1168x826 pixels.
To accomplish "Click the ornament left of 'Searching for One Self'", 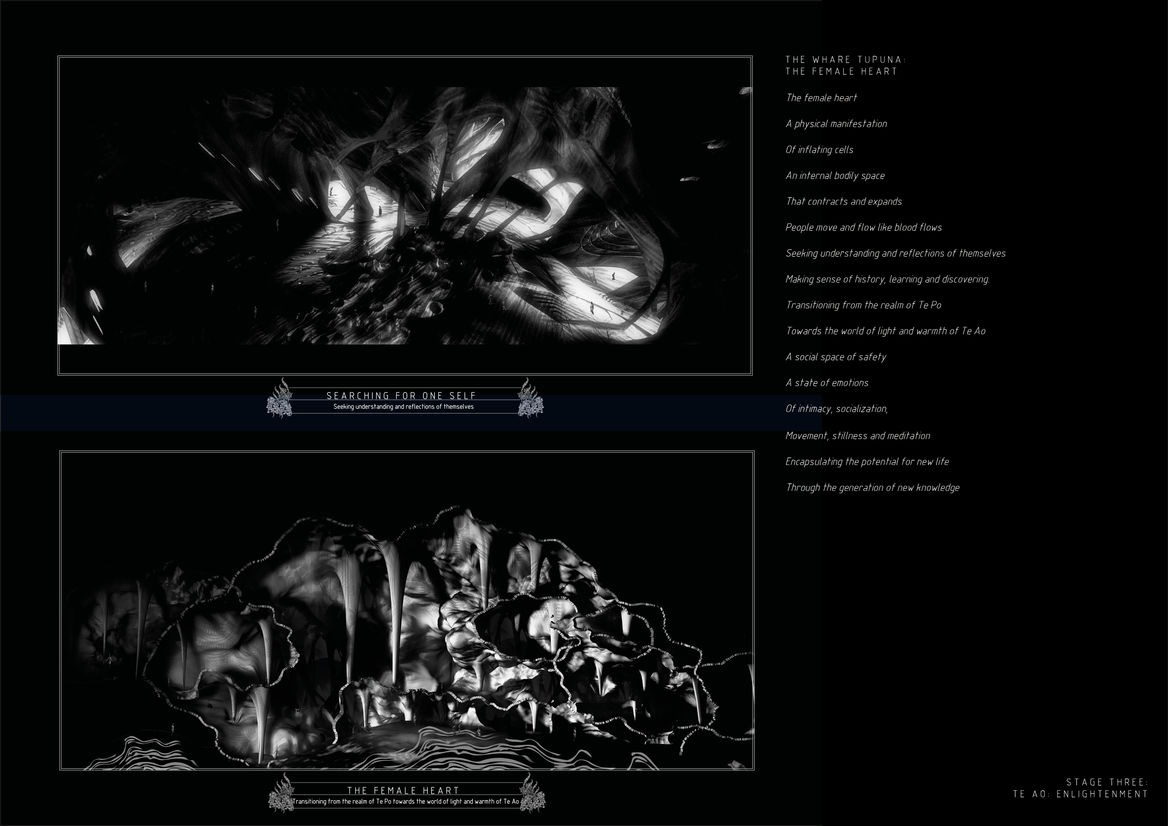I will (279, 399).
